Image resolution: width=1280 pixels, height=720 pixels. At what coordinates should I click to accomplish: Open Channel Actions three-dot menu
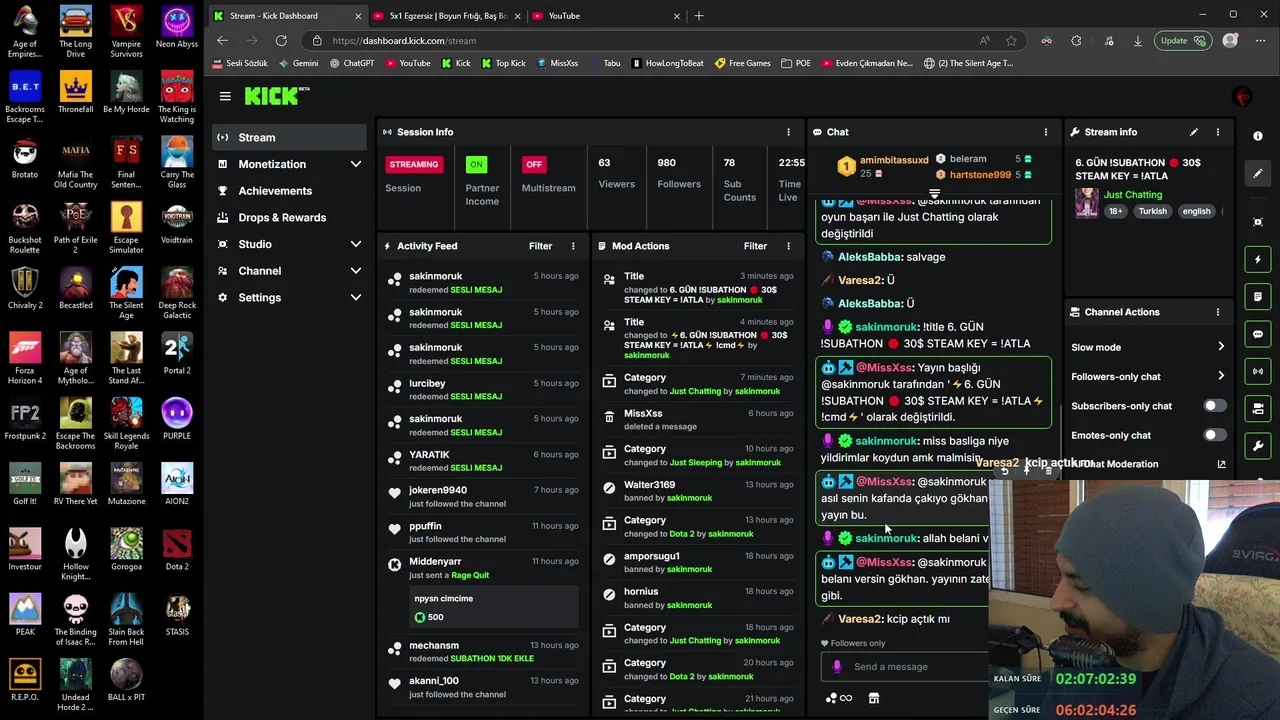pyautogui.click(x=1217, y=312)
